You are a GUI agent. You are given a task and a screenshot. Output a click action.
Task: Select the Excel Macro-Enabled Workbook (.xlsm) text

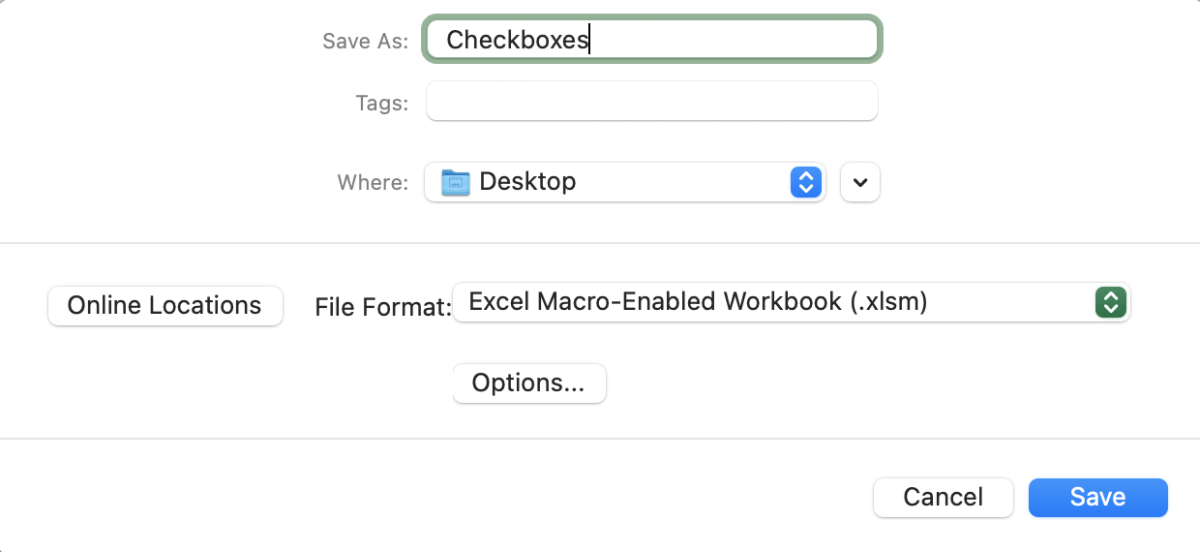tap(698, 302)
